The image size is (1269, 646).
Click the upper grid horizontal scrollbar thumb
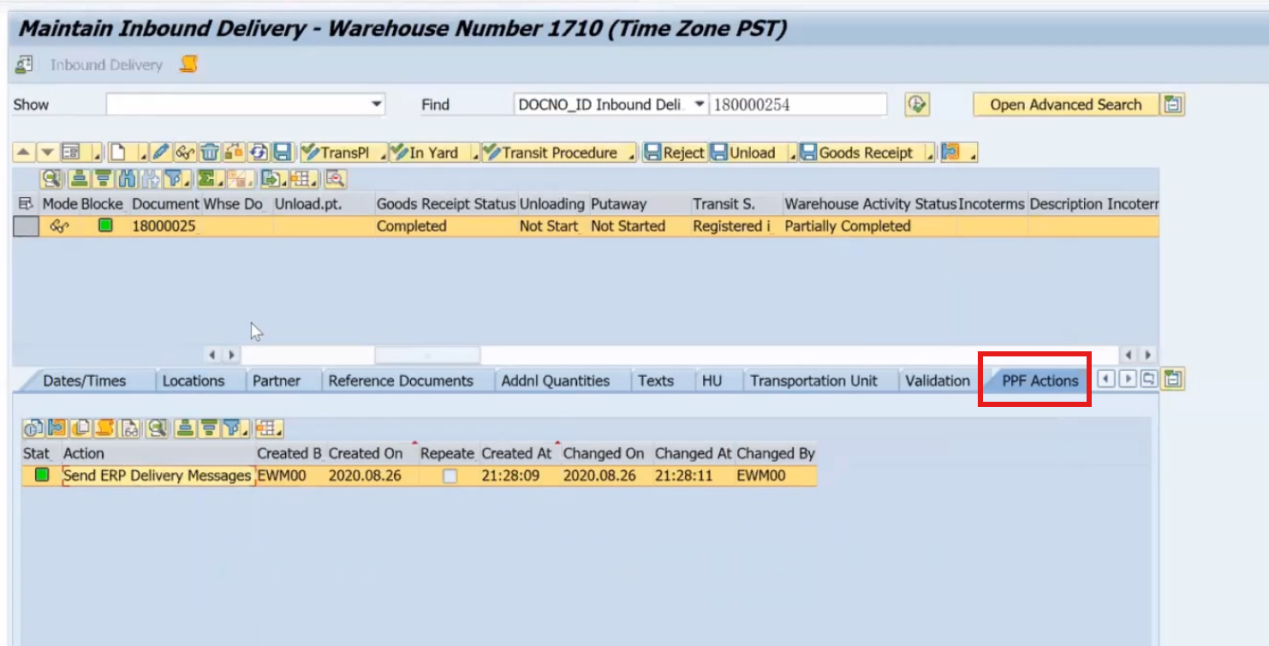pyautogui.click(x=427, y=355)
